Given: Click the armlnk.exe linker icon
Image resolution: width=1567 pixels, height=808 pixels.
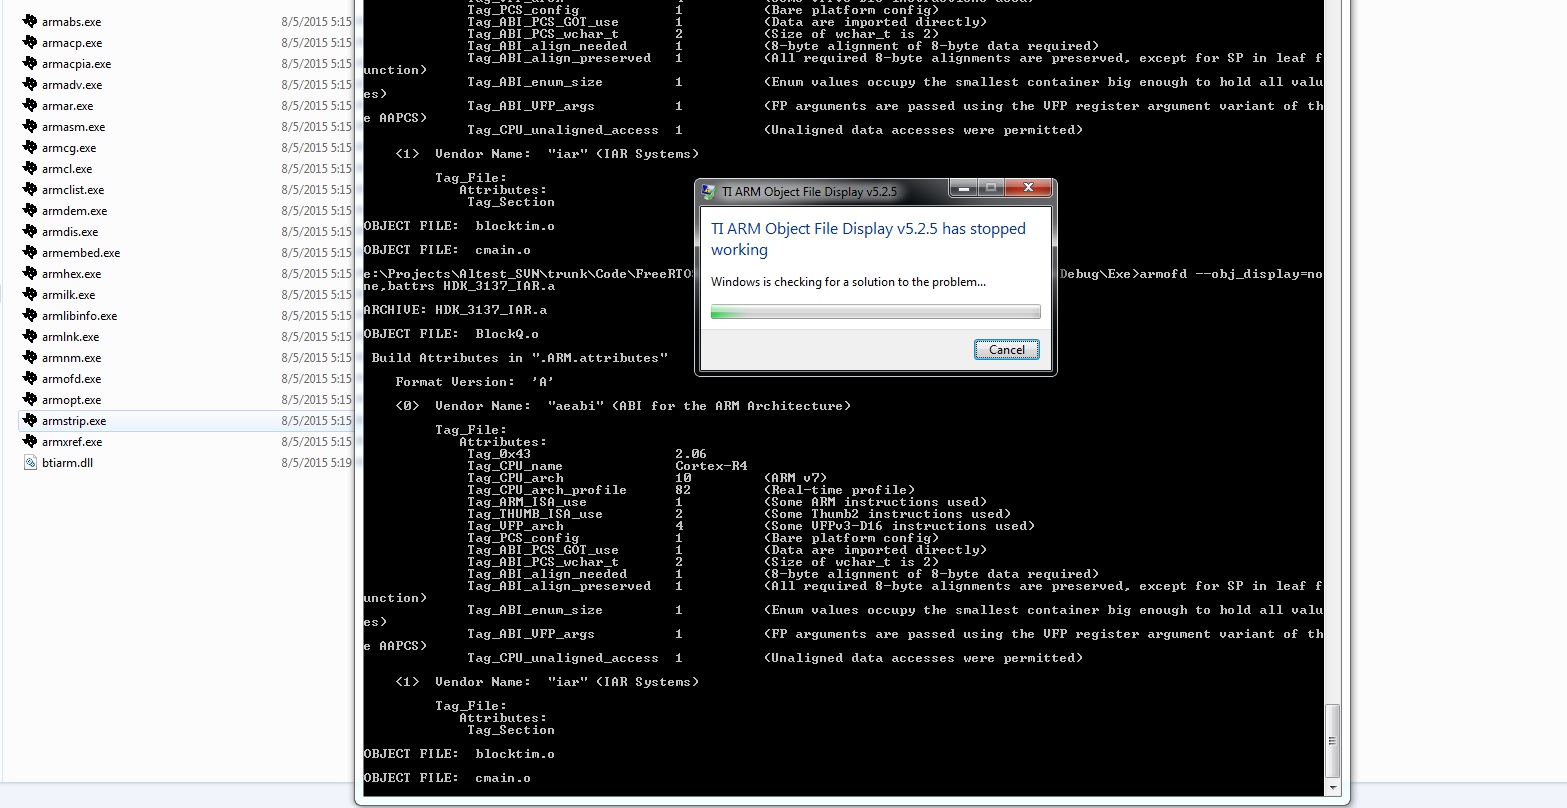Looking at the screenshot, I should coord(31,337).
